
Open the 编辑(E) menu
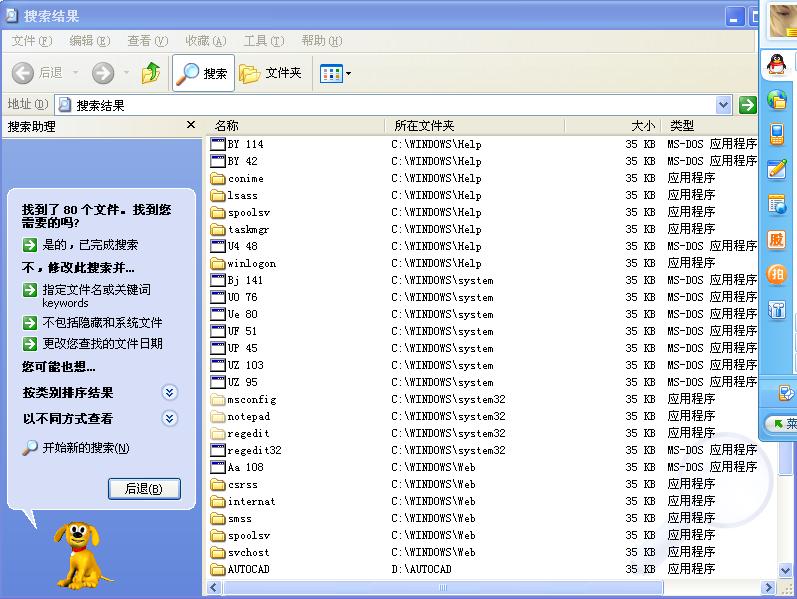pyautogui.click(x=89, y=41)
